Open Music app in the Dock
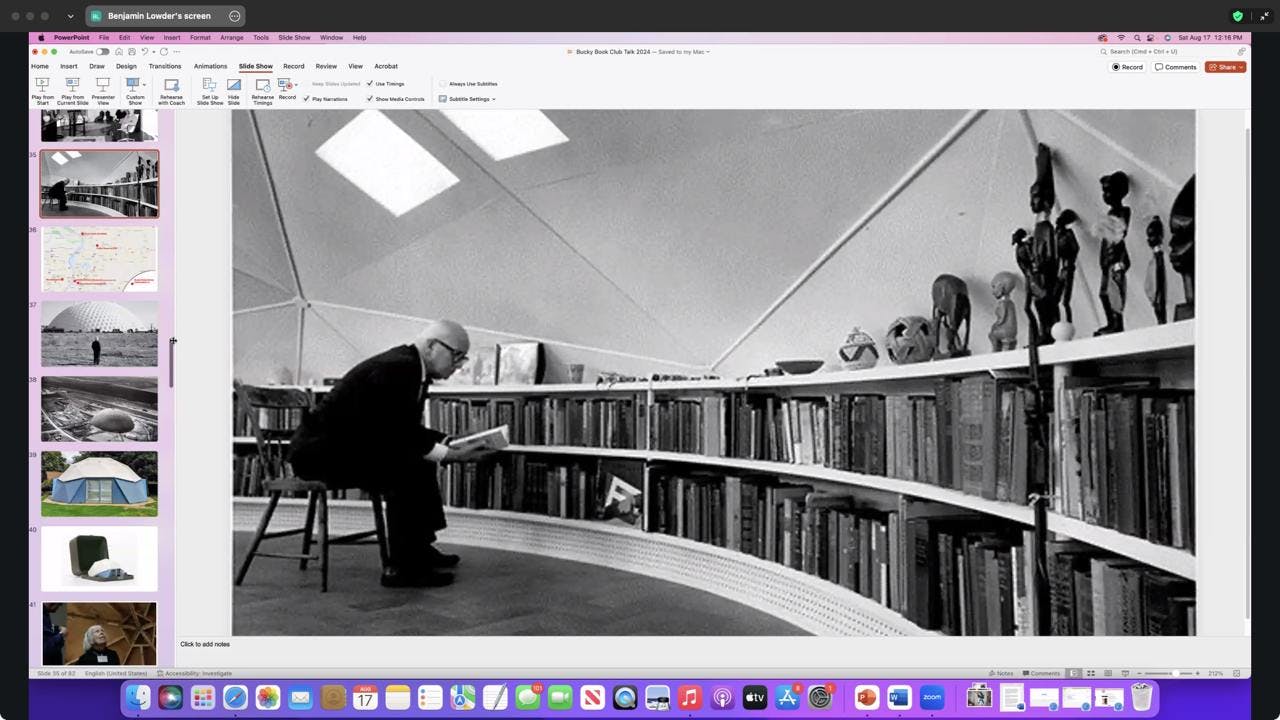Viewport: 1280px width, 720px height. (x=689, y=697)
